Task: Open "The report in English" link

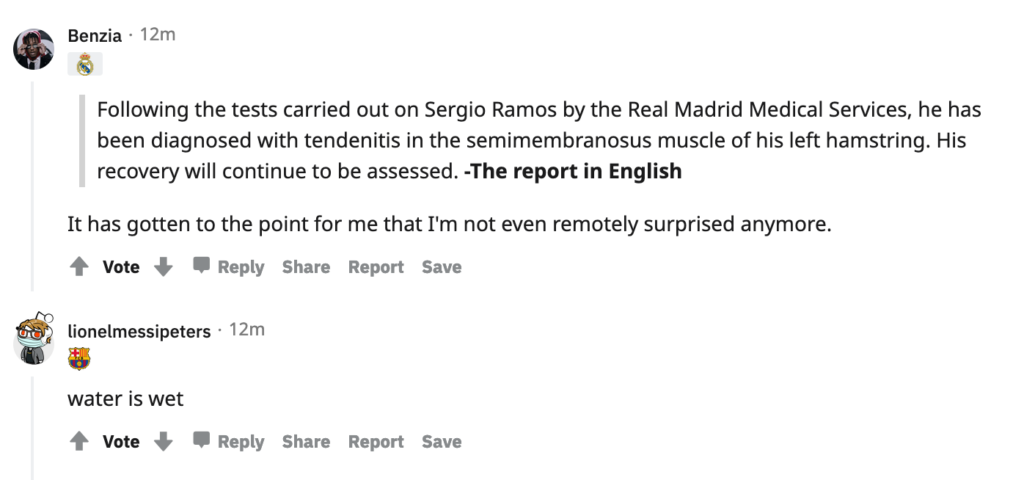Action: click(573, 171)
